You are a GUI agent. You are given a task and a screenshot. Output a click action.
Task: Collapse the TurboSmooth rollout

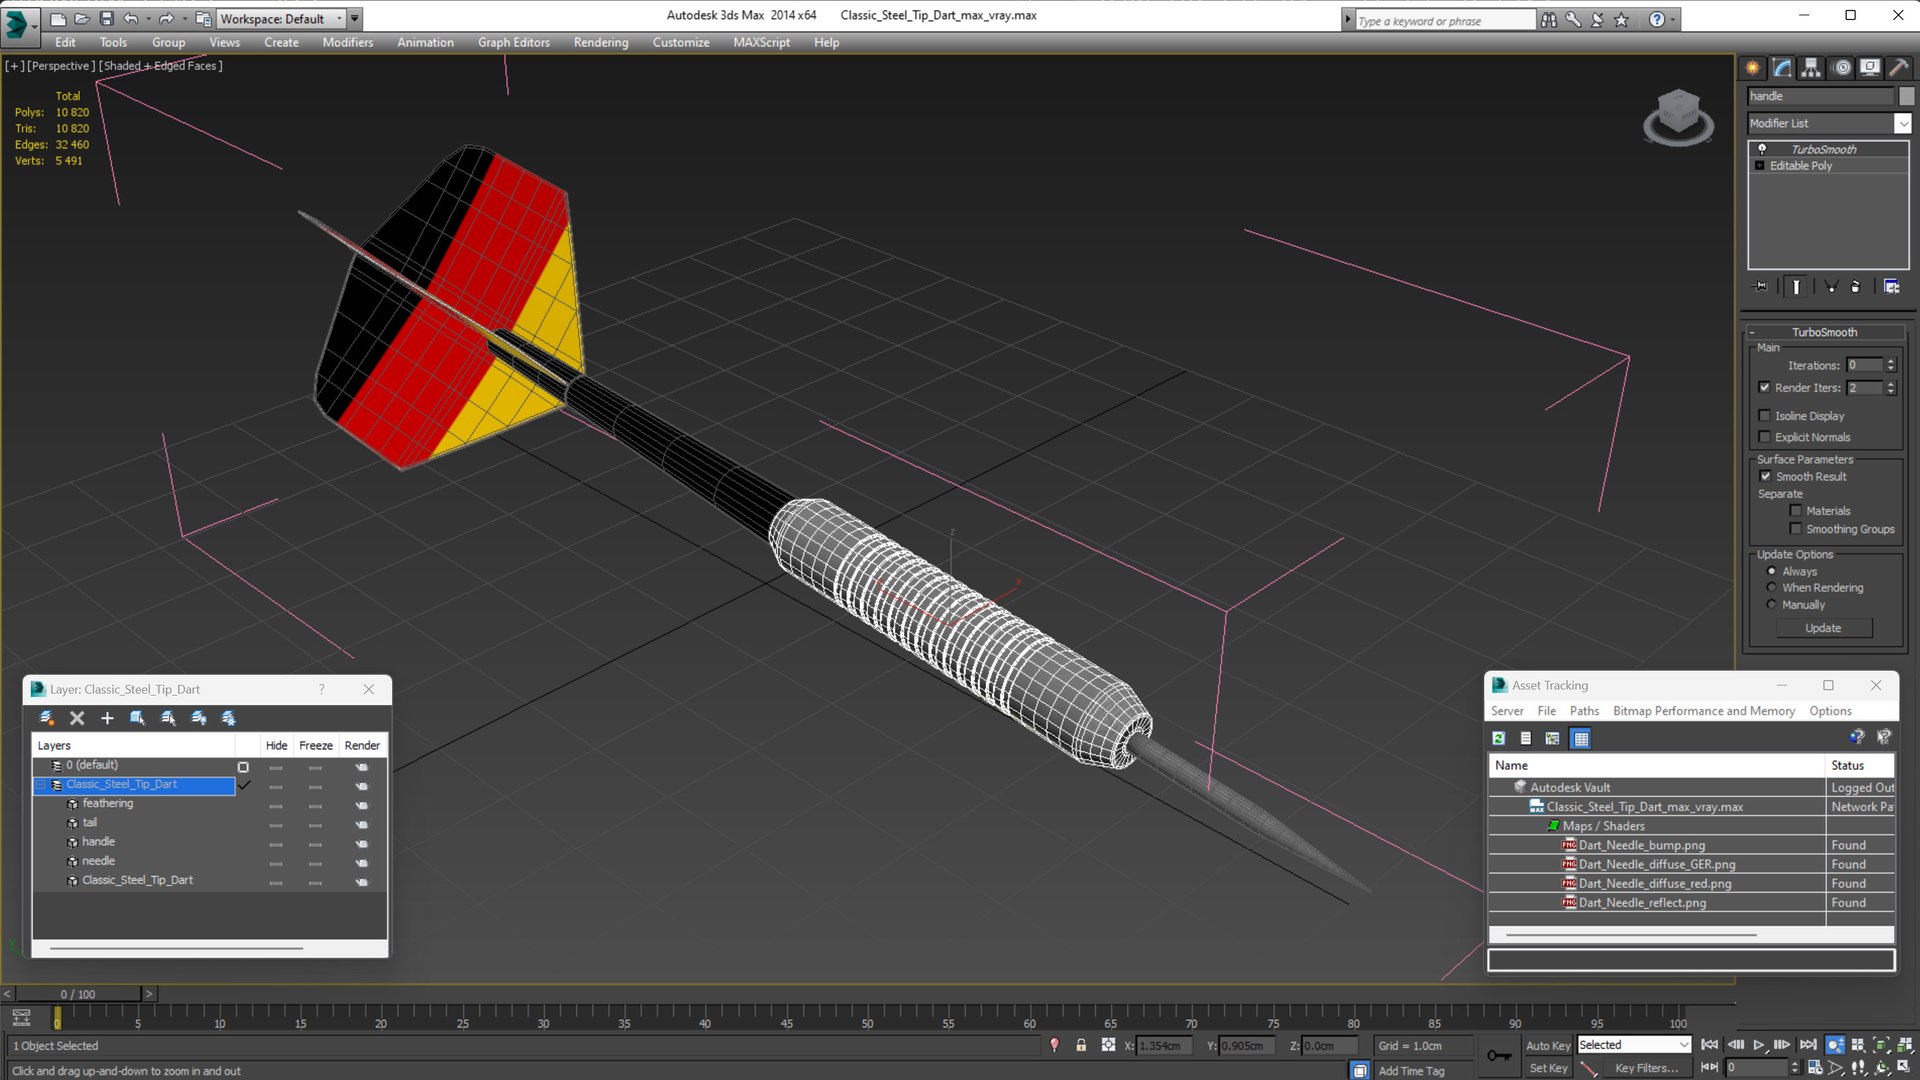(x=1824, y=332)
